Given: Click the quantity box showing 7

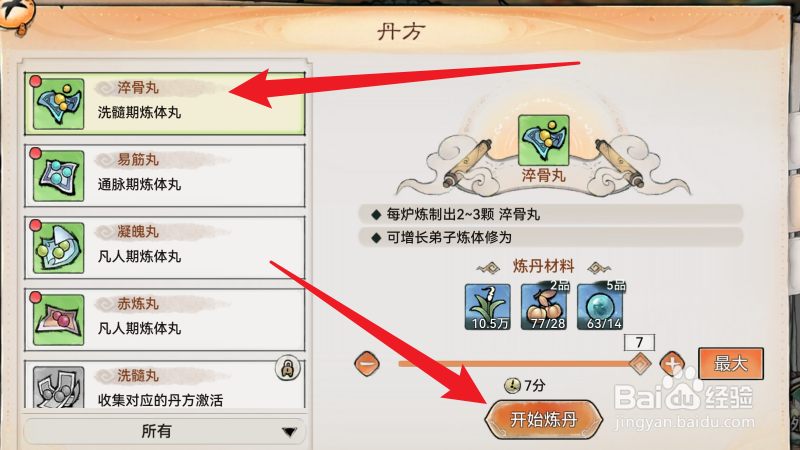Looking at the screenshot, I should coord(639,342).
